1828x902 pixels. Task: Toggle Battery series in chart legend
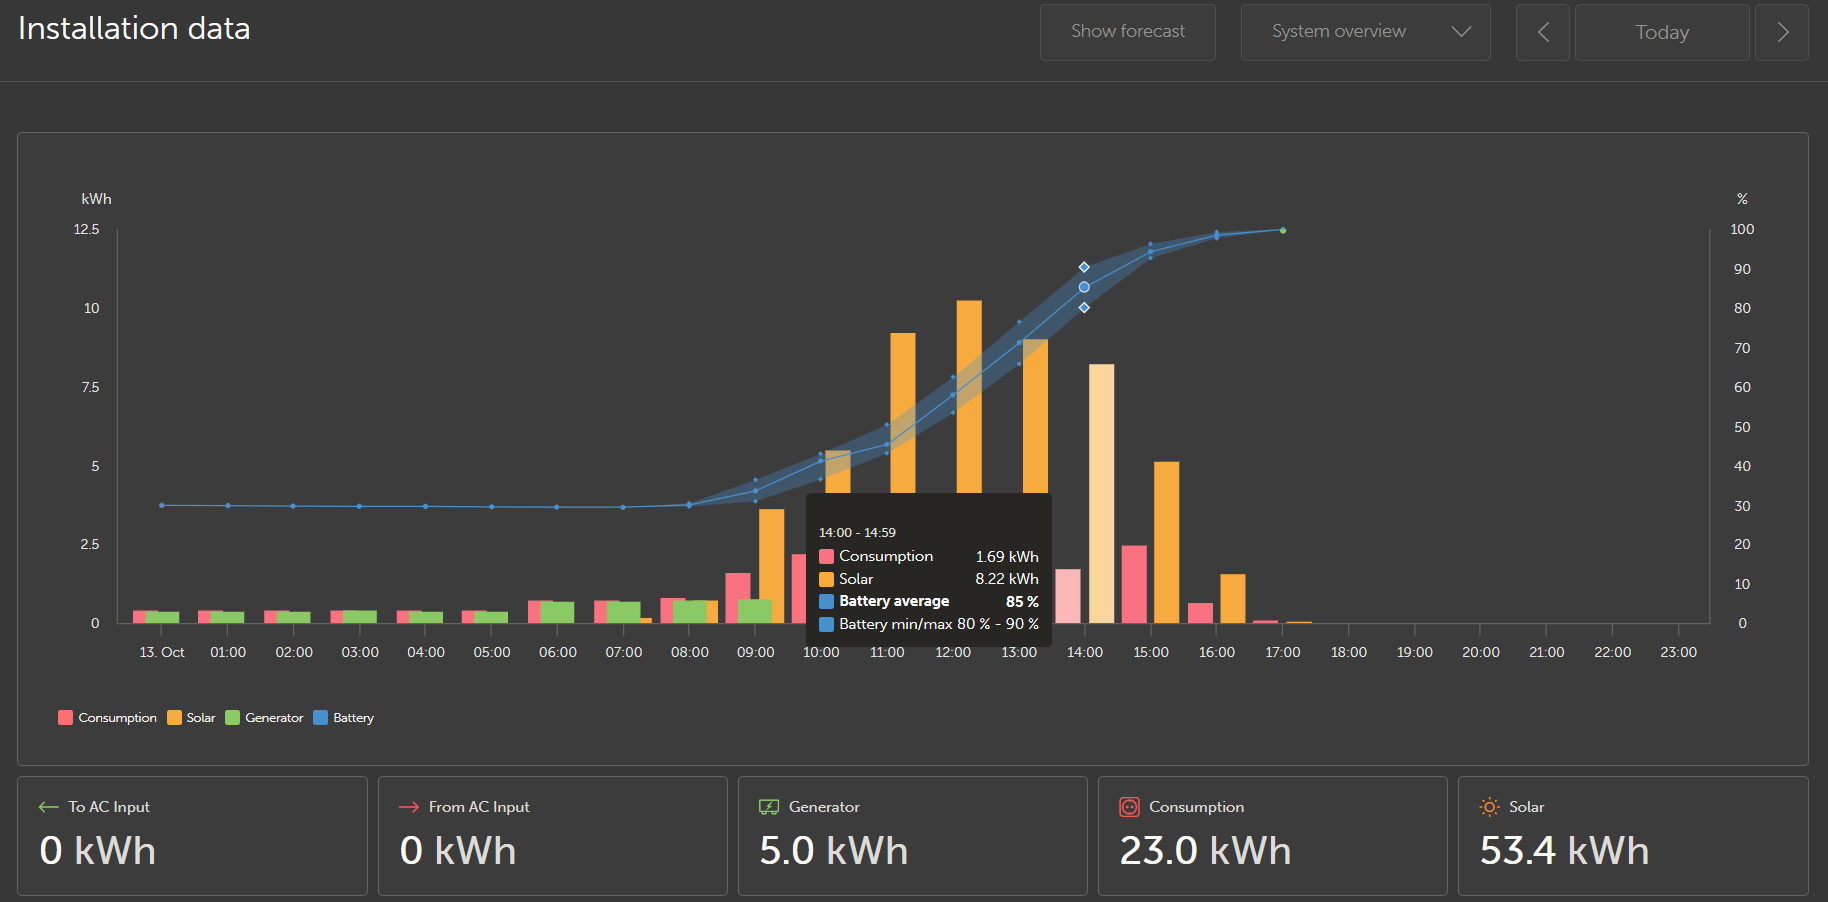tap(344, 718)
